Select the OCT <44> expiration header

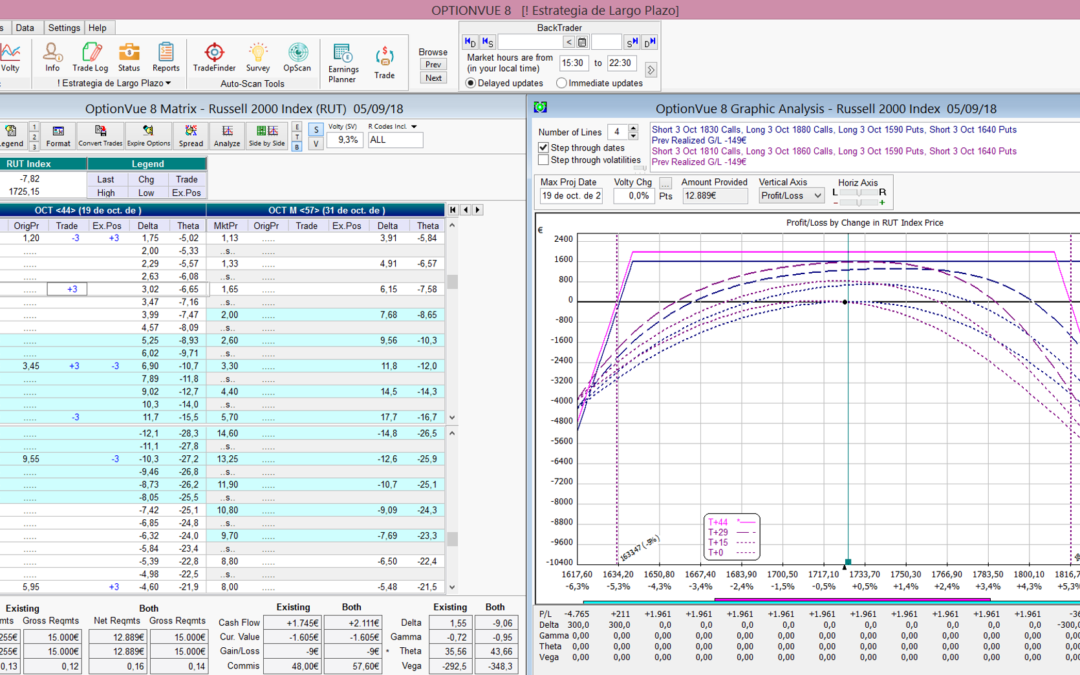pos(103,210)
